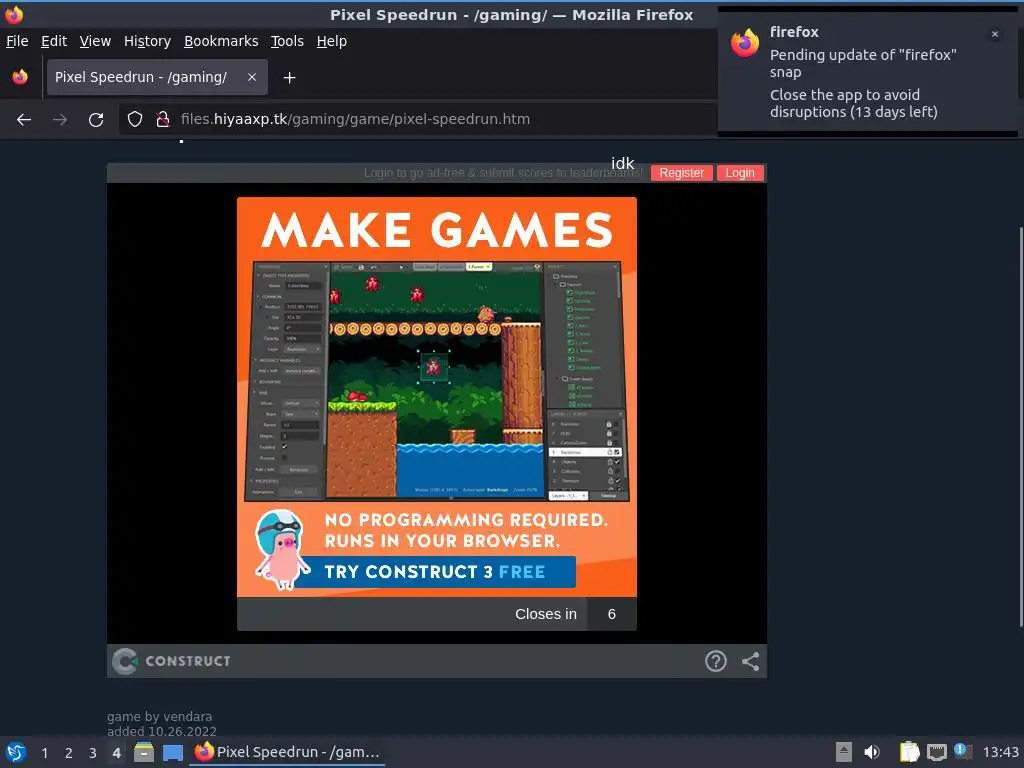Click the Register button
Screen dimensions: 1024x768
click(681, 172)
